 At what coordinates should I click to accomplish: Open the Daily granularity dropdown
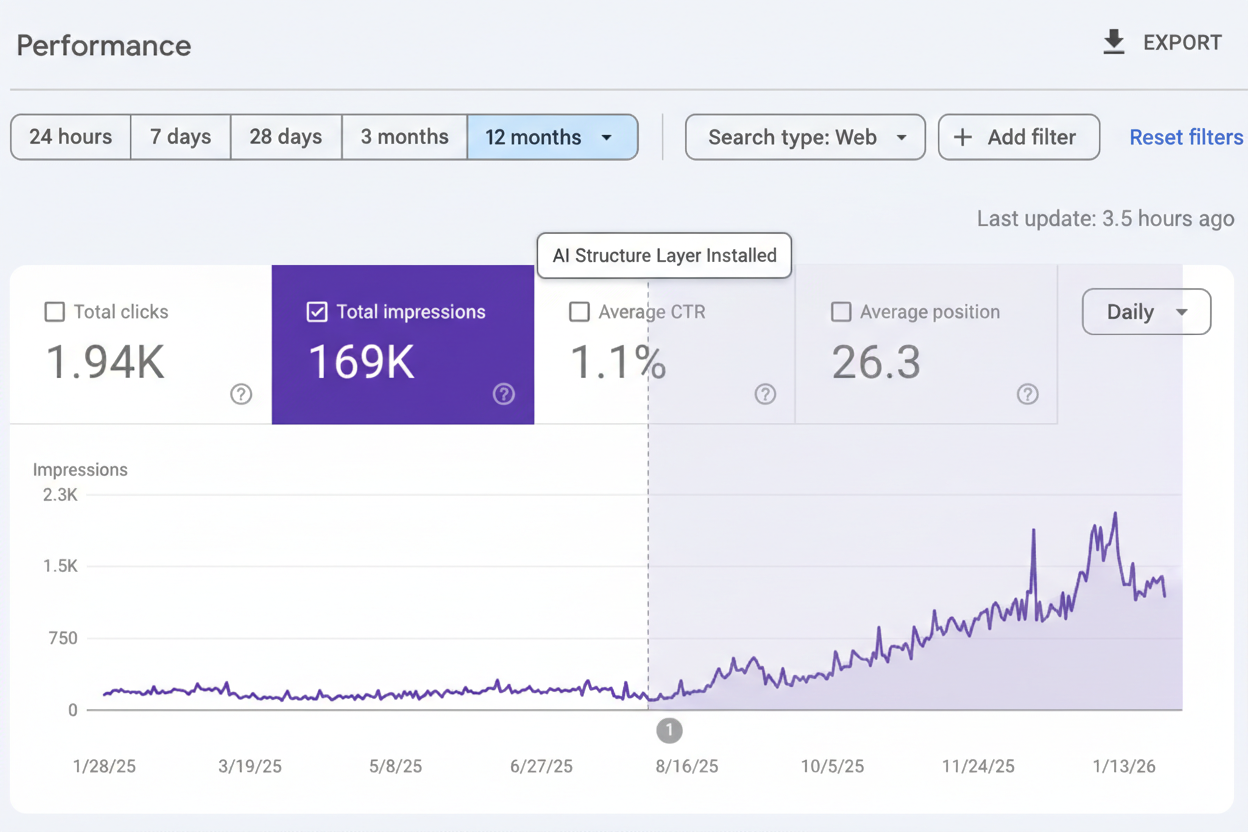coord(1146,311)
